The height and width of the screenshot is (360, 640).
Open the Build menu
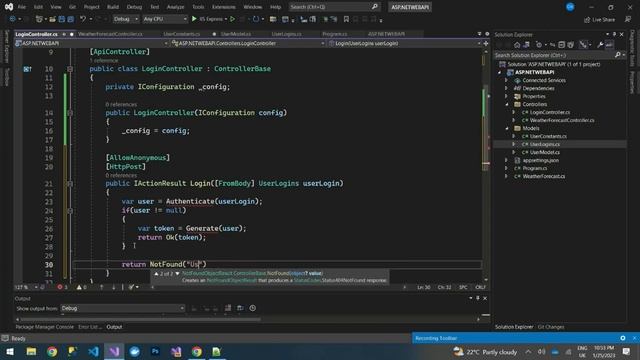(113, 7)
